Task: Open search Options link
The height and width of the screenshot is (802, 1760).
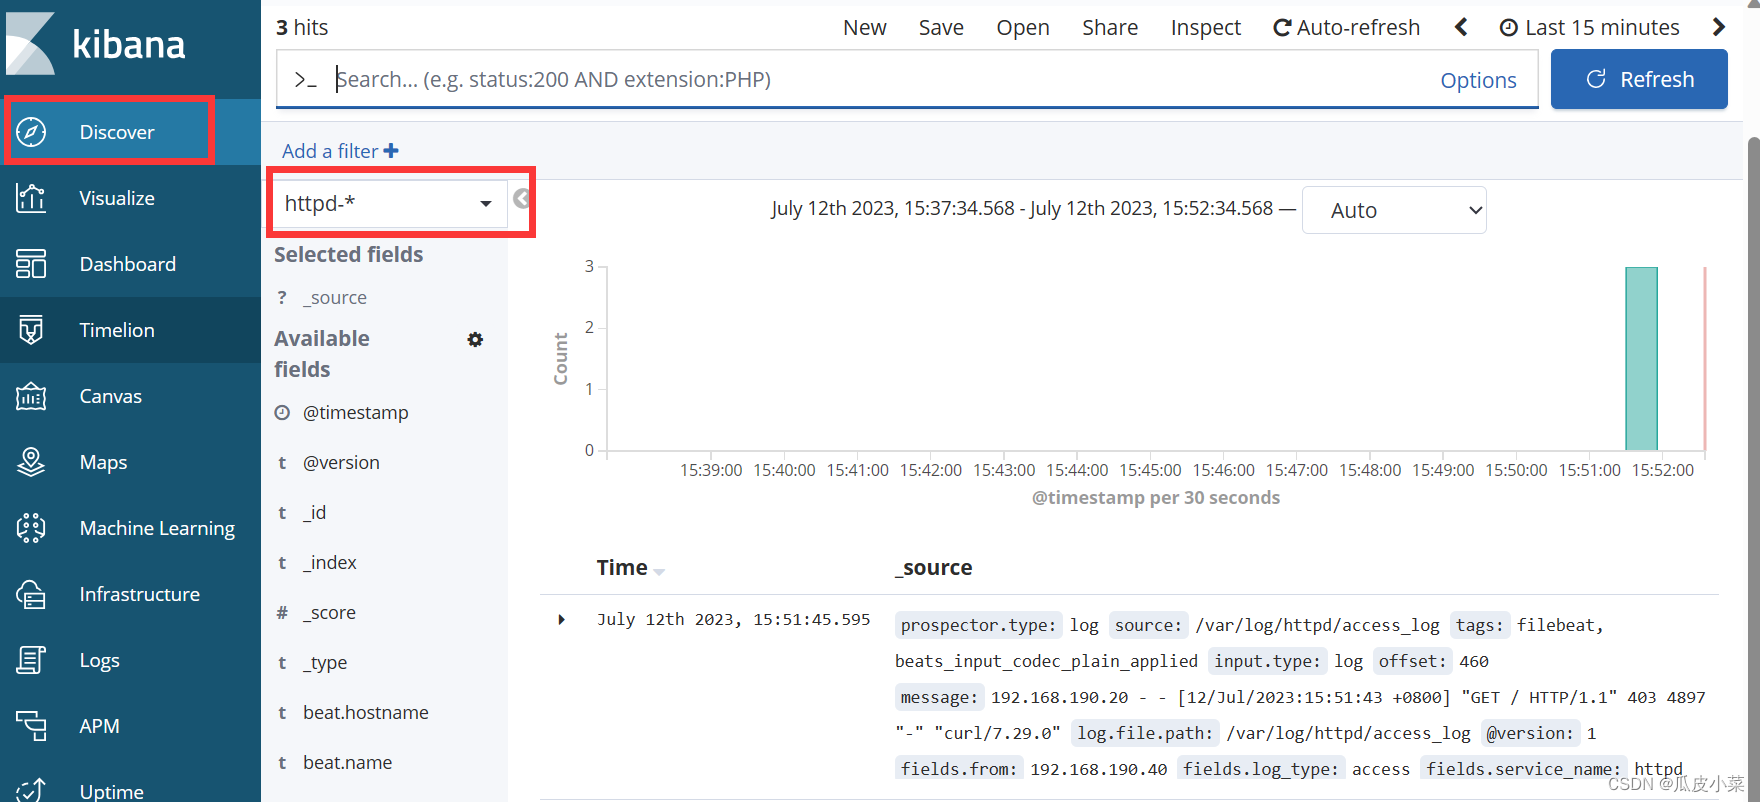Action: coord(1478,80)
